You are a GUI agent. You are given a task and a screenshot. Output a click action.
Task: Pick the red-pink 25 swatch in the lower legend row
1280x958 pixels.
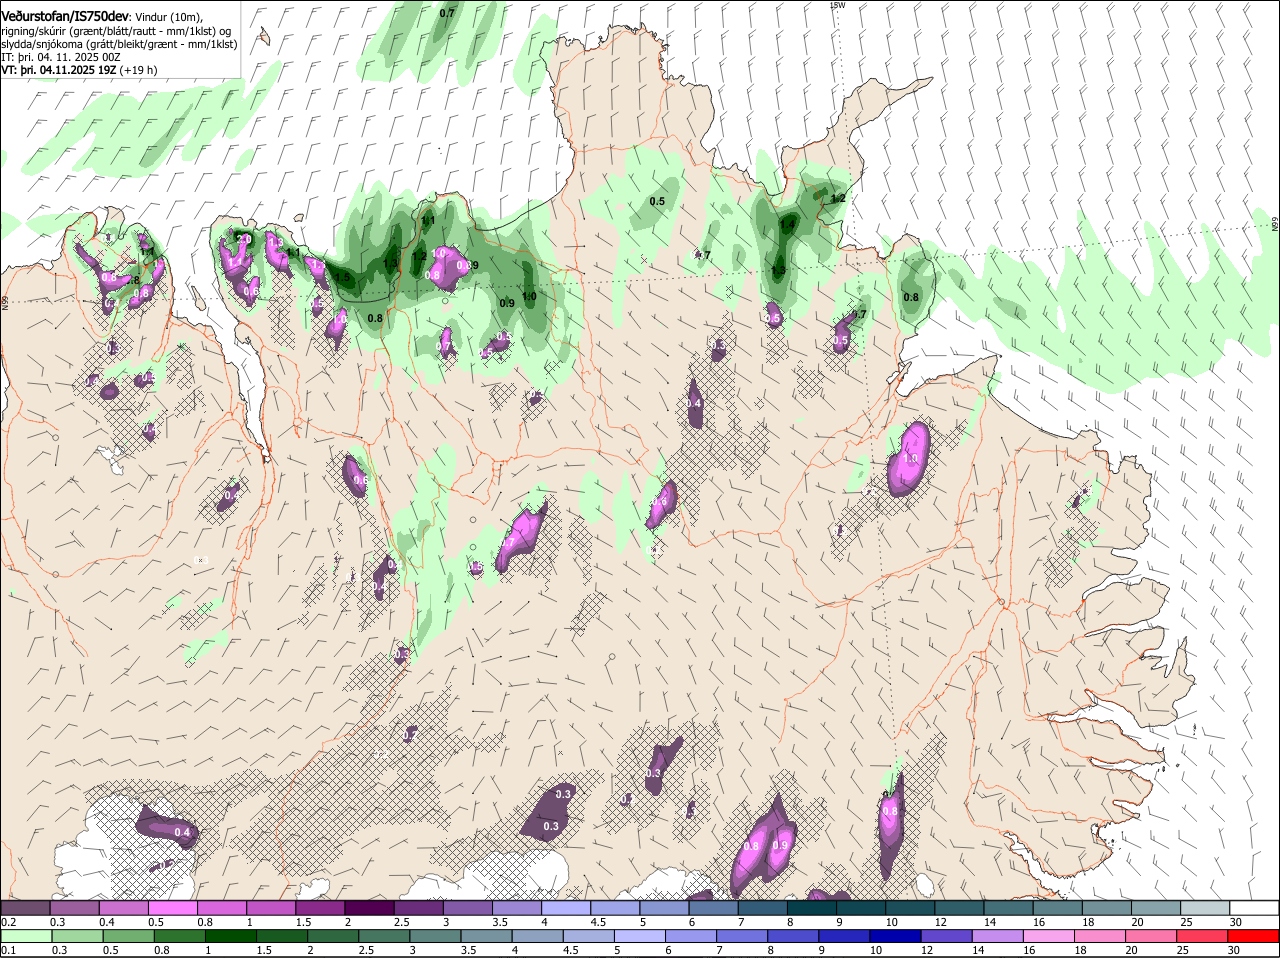(1203, 935)
